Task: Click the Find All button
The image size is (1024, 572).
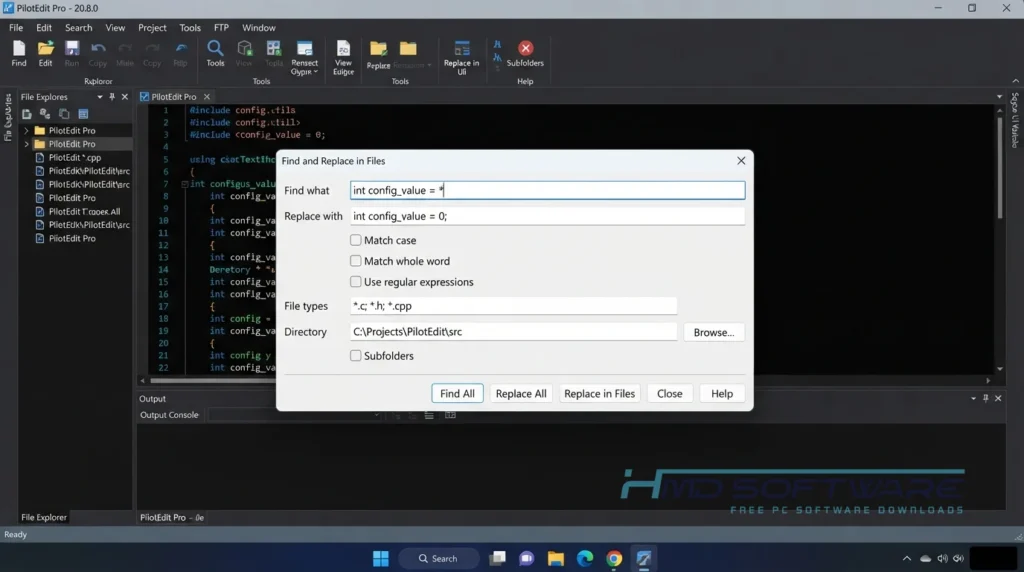Action: pos(457,394)
